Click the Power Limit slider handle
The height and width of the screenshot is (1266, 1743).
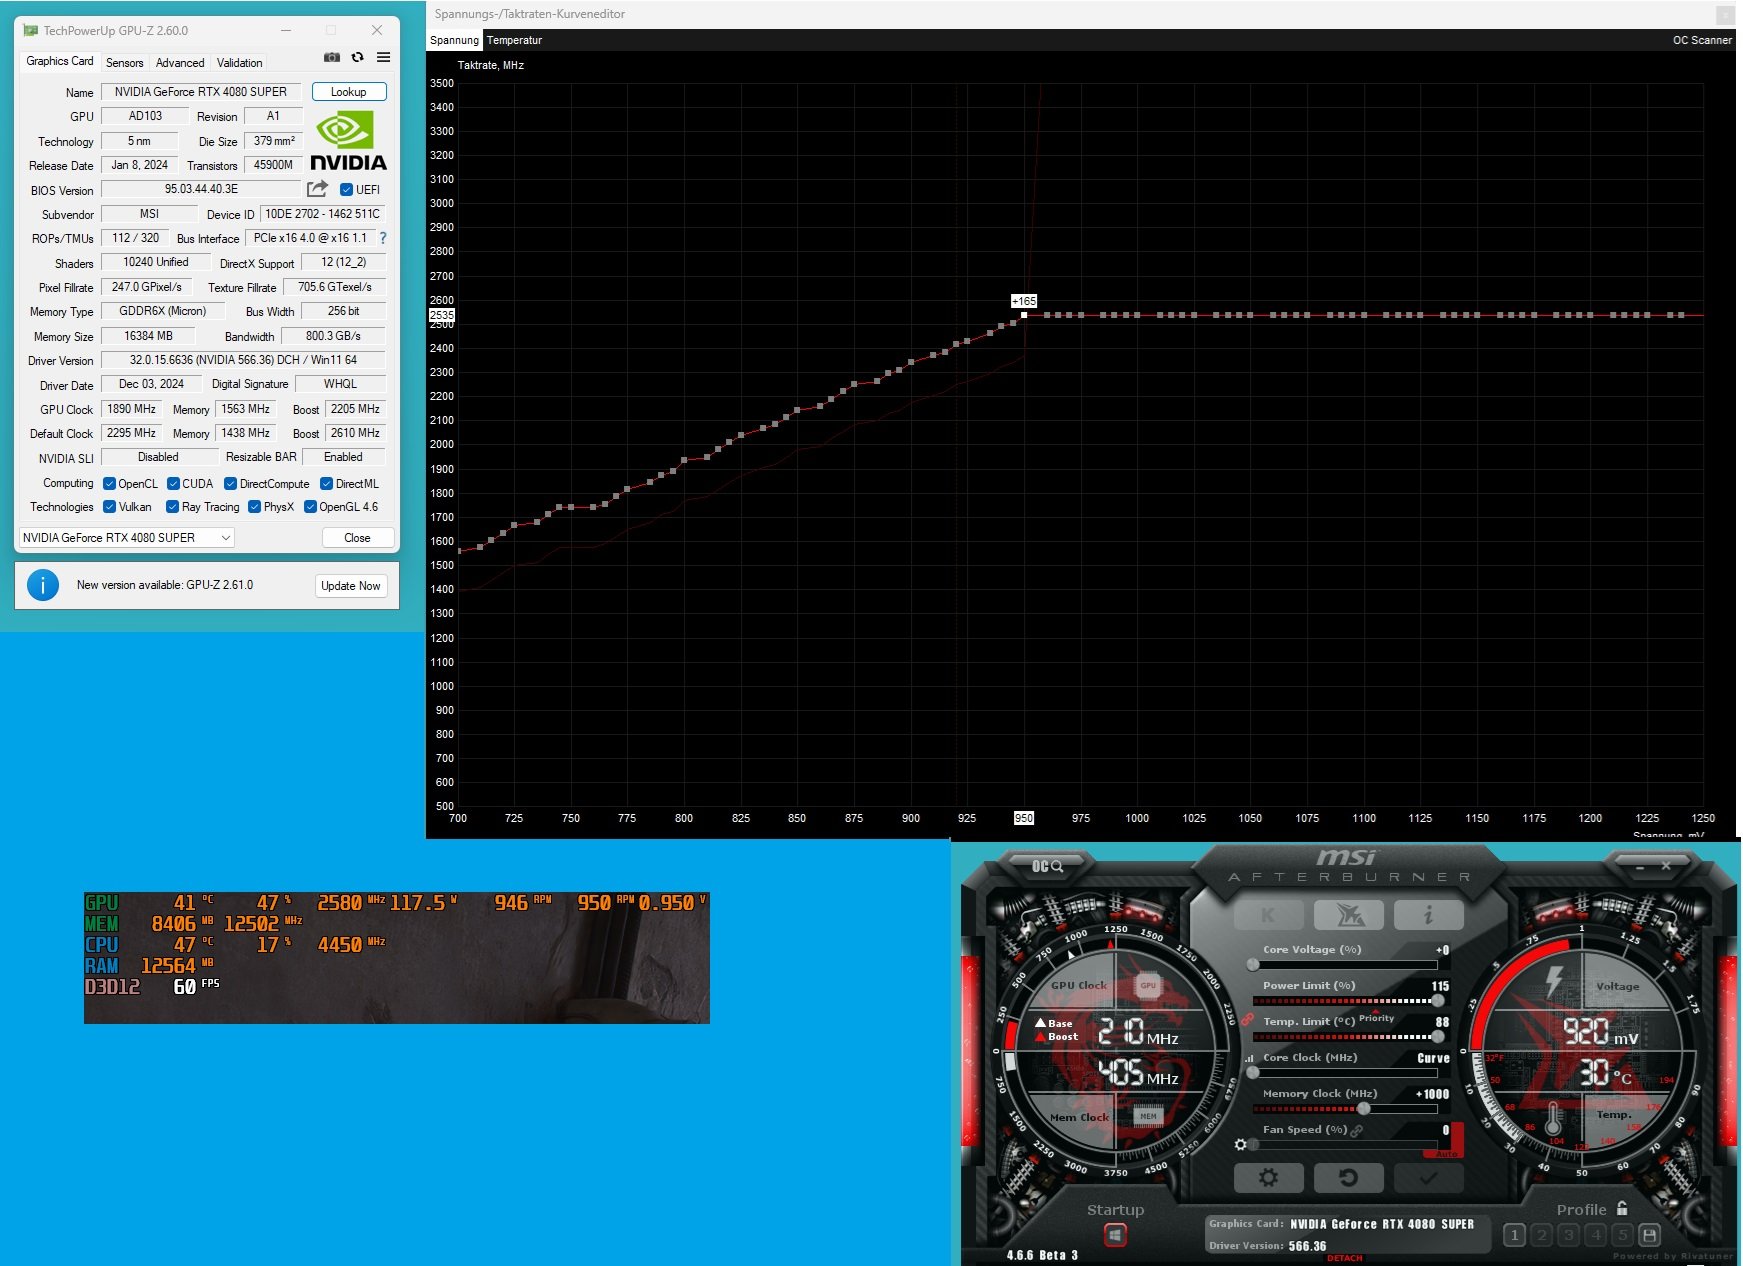1438,1000
